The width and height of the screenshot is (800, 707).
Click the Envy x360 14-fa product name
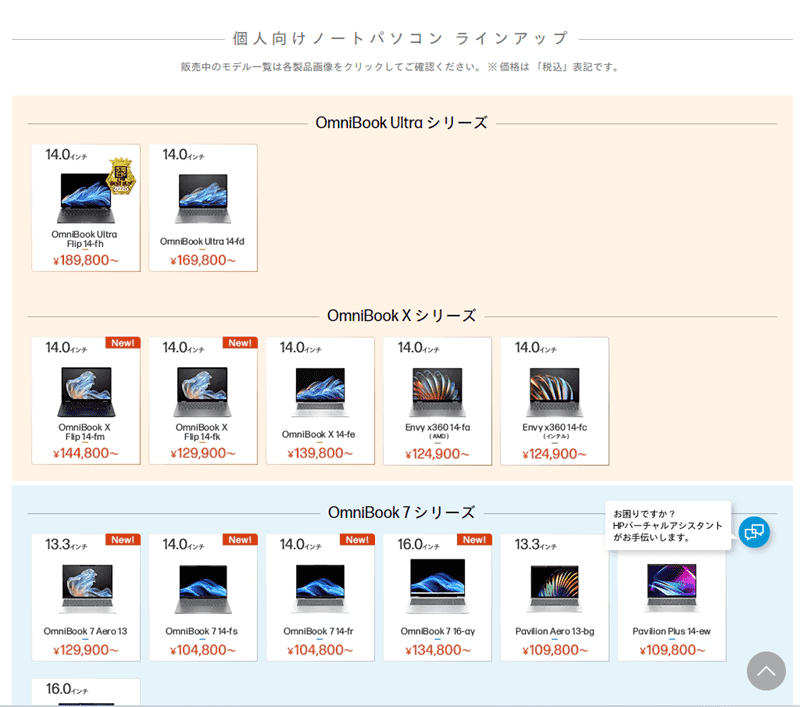click(x=438, y=427)
